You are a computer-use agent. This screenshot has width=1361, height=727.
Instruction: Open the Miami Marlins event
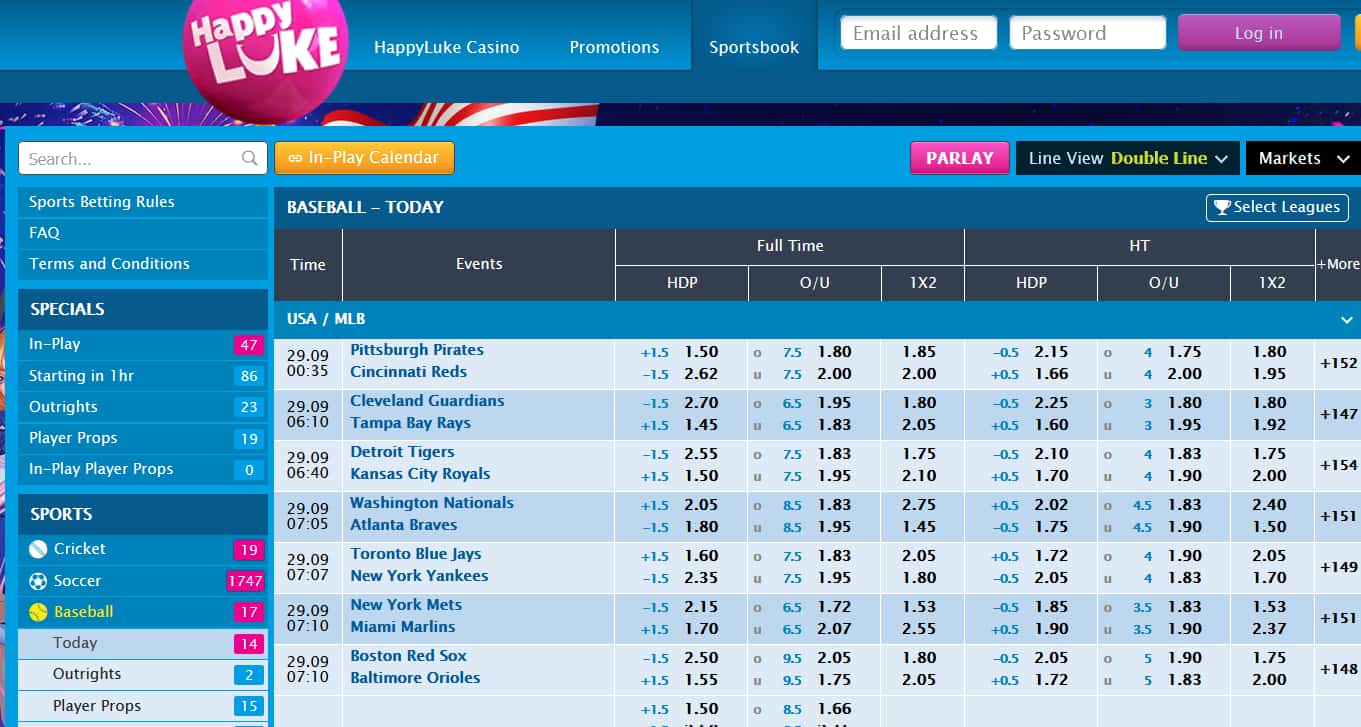coord(402,627)
